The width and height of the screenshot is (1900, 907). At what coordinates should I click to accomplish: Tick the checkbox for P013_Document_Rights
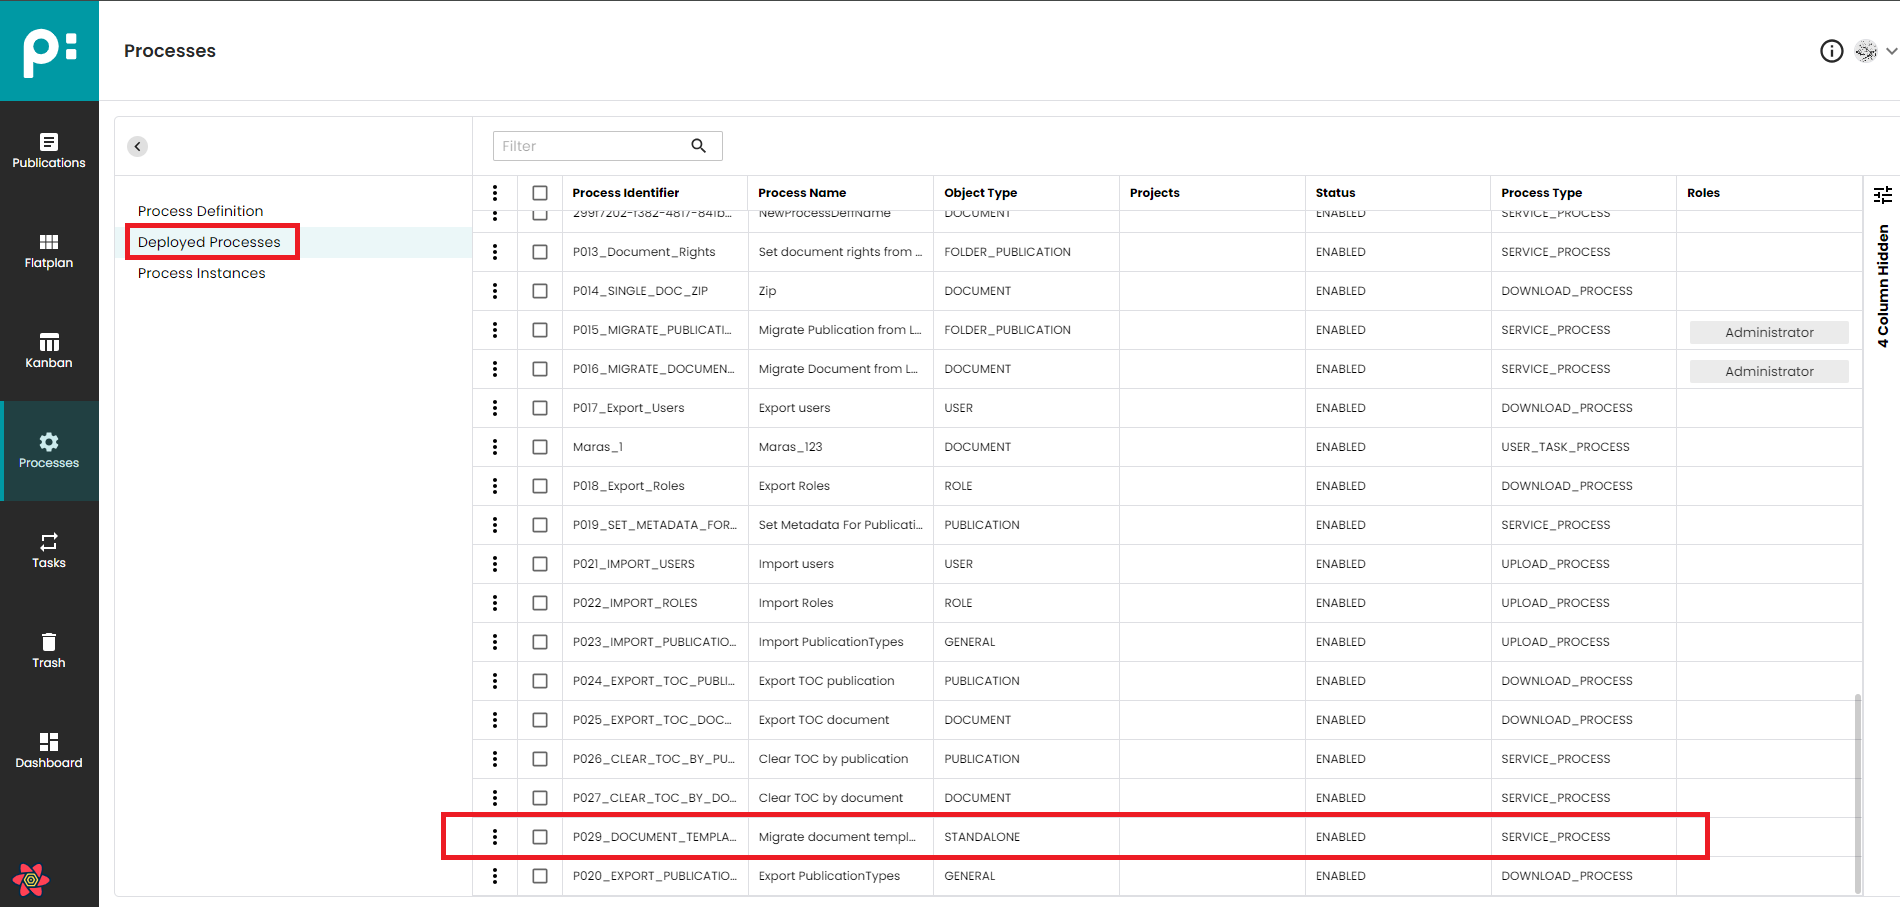tap(540, 252)
